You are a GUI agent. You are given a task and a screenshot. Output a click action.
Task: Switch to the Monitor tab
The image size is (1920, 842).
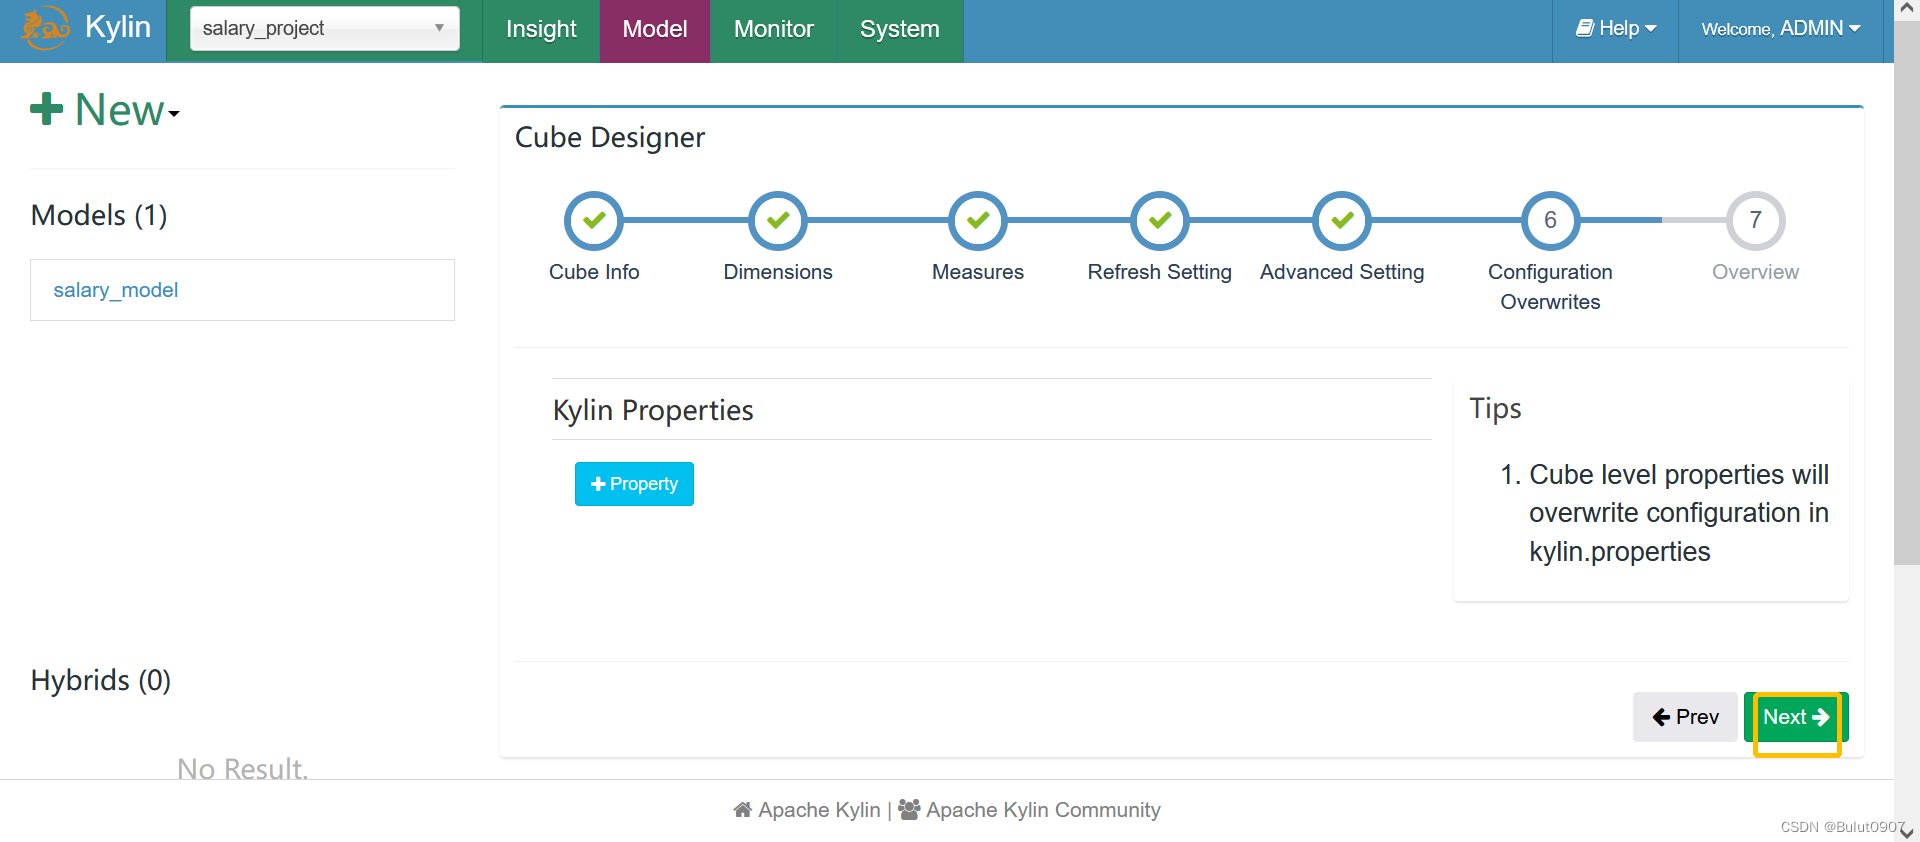[x=774, y=29]
